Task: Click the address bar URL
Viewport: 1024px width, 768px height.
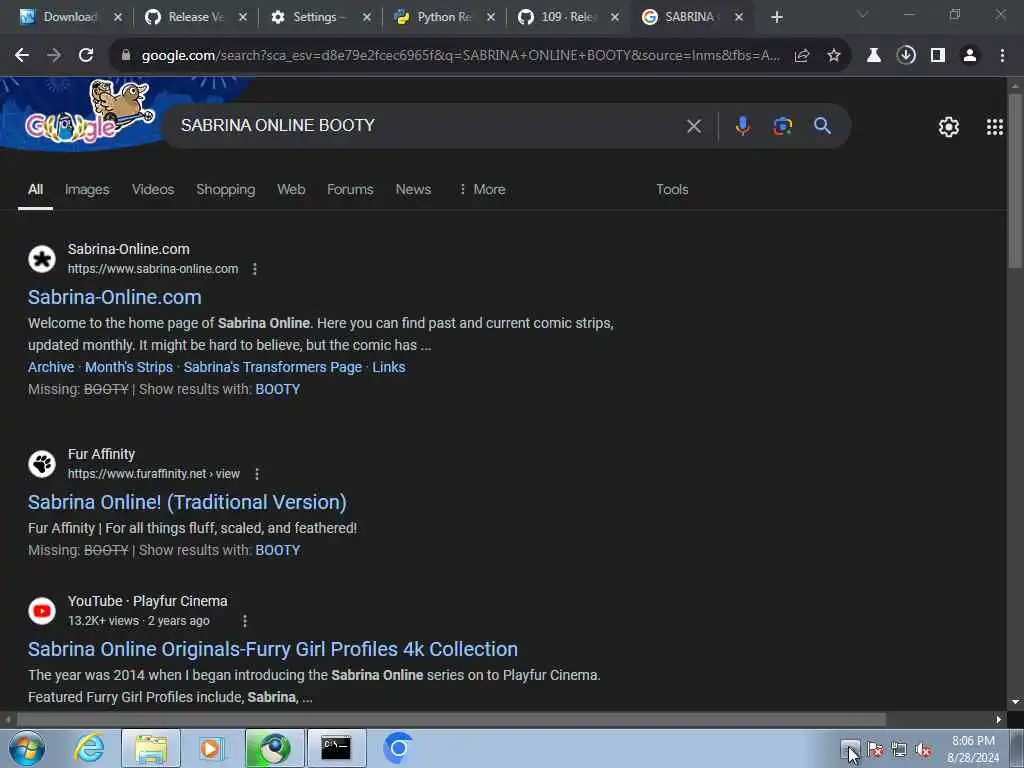Action: 460,56
